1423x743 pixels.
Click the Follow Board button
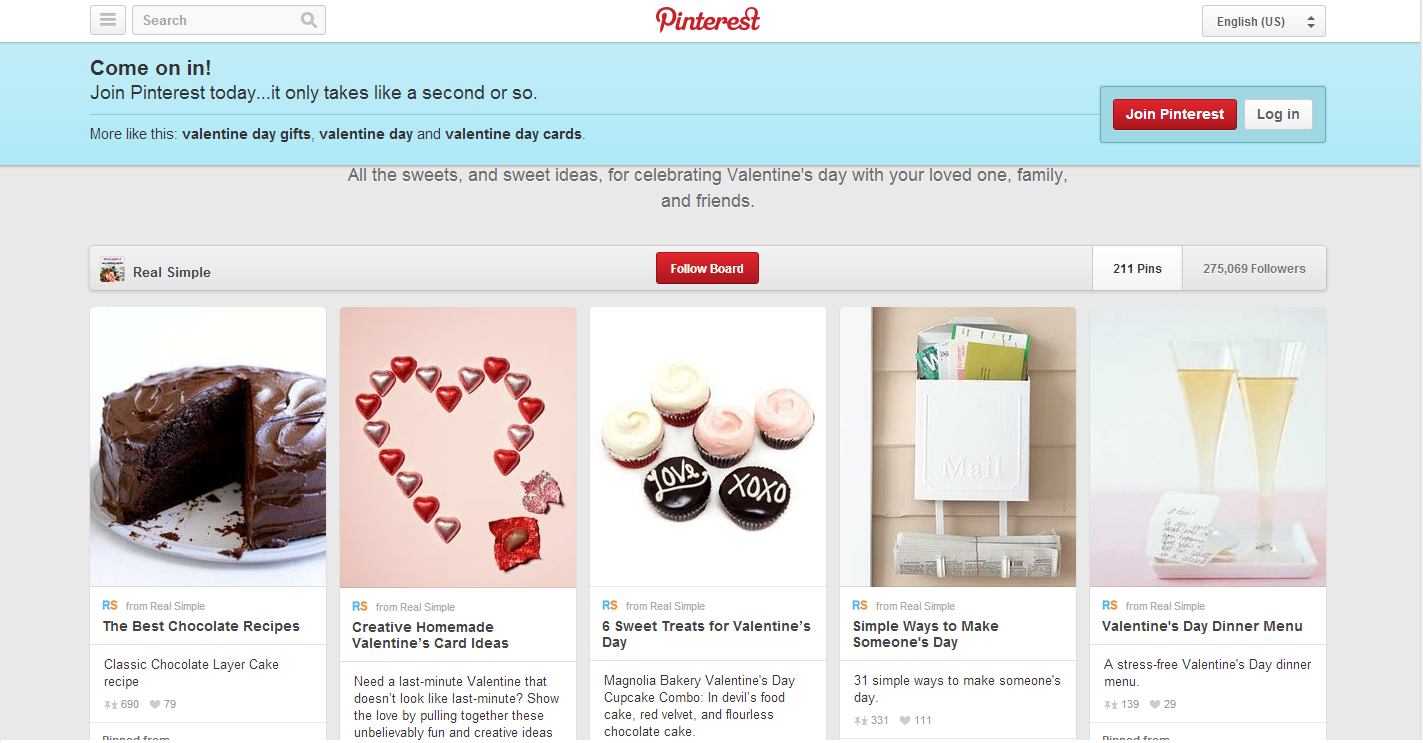[707, 268]
